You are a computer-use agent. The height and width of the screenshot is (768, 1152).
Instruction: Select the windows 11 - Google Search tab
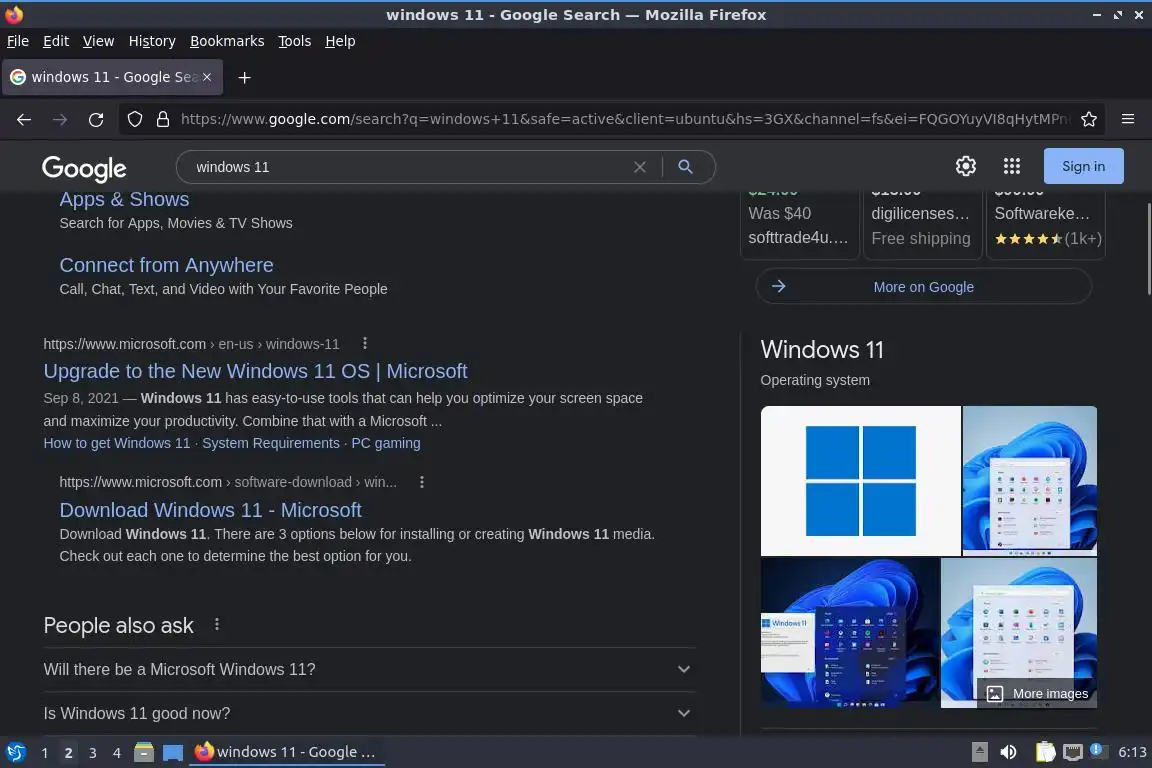[112, 77]
